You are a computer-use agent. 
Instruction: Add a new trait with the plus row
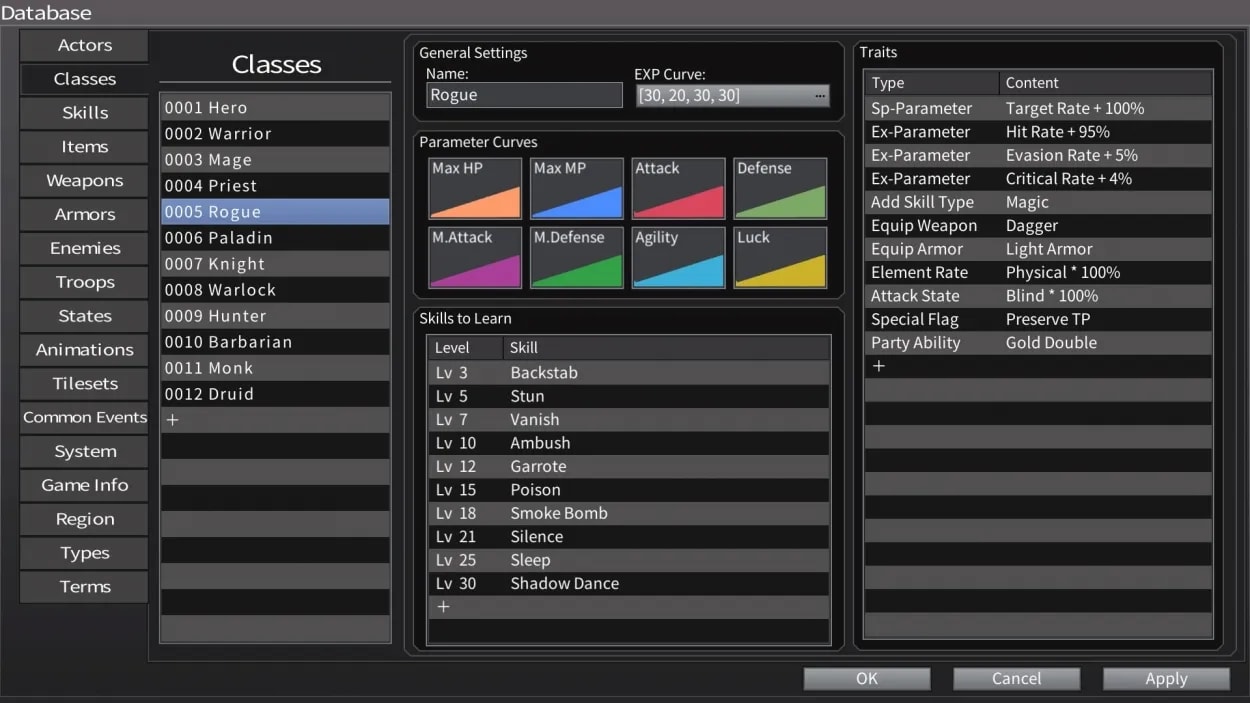click(x=879, y=366)
